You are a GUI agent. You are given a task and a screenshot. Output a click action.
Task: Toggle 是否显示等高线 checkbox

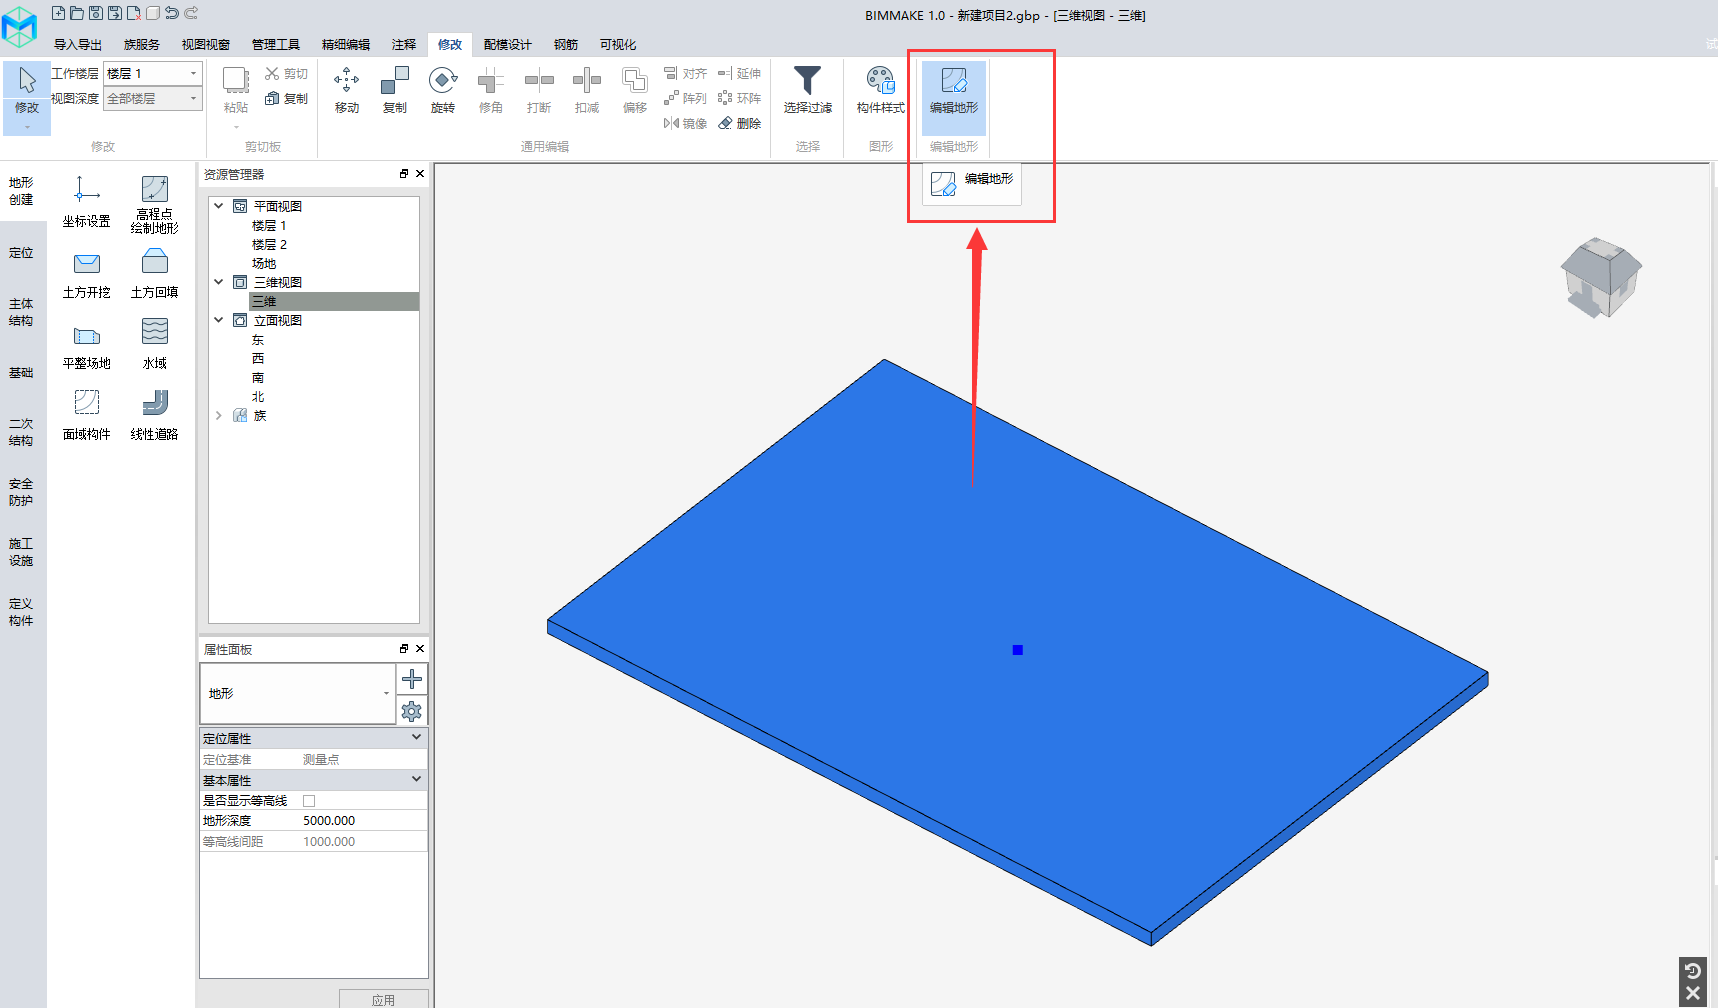tap(309, 801)
